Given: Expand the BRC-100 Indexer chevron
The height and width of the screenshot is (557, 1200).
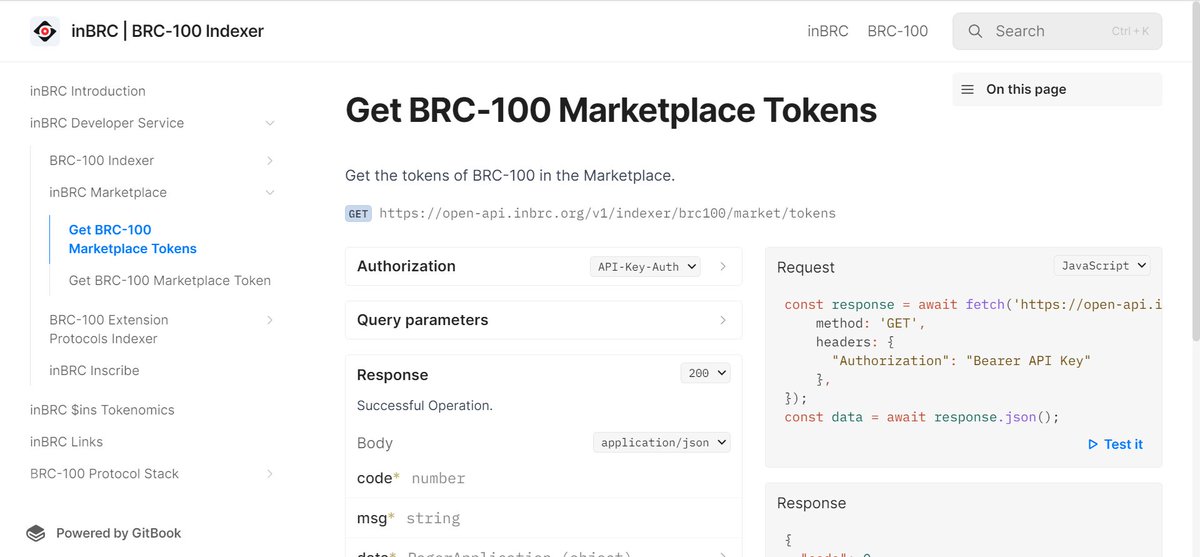Looking at the screenshot, I should [x=270, y=160].
